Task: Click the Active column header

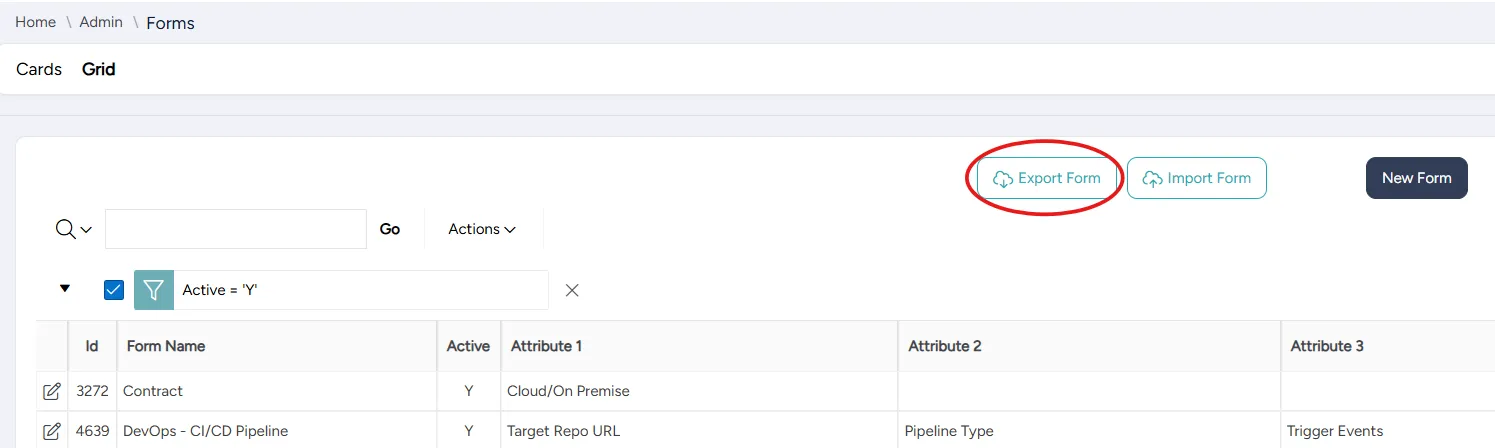Action: [x=468, y=346]
